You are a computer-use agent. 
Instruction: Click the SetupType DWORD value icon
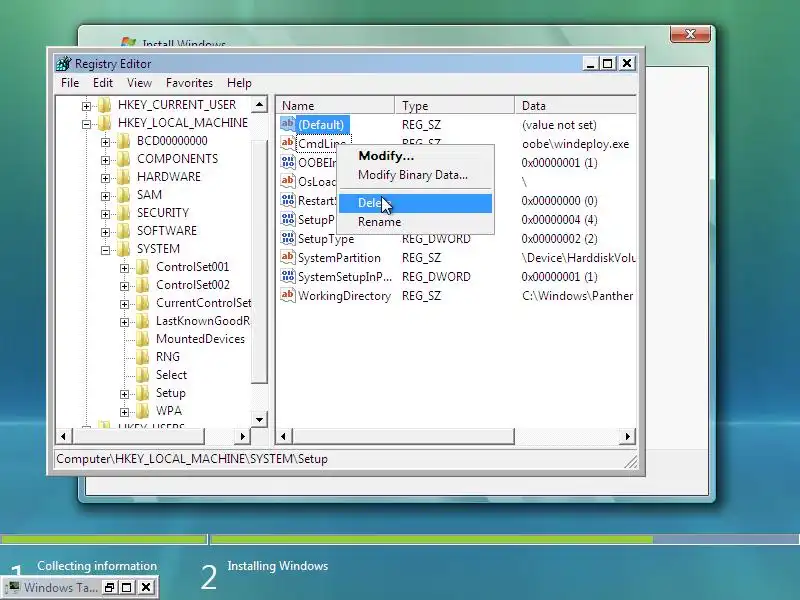coord(288,238)
